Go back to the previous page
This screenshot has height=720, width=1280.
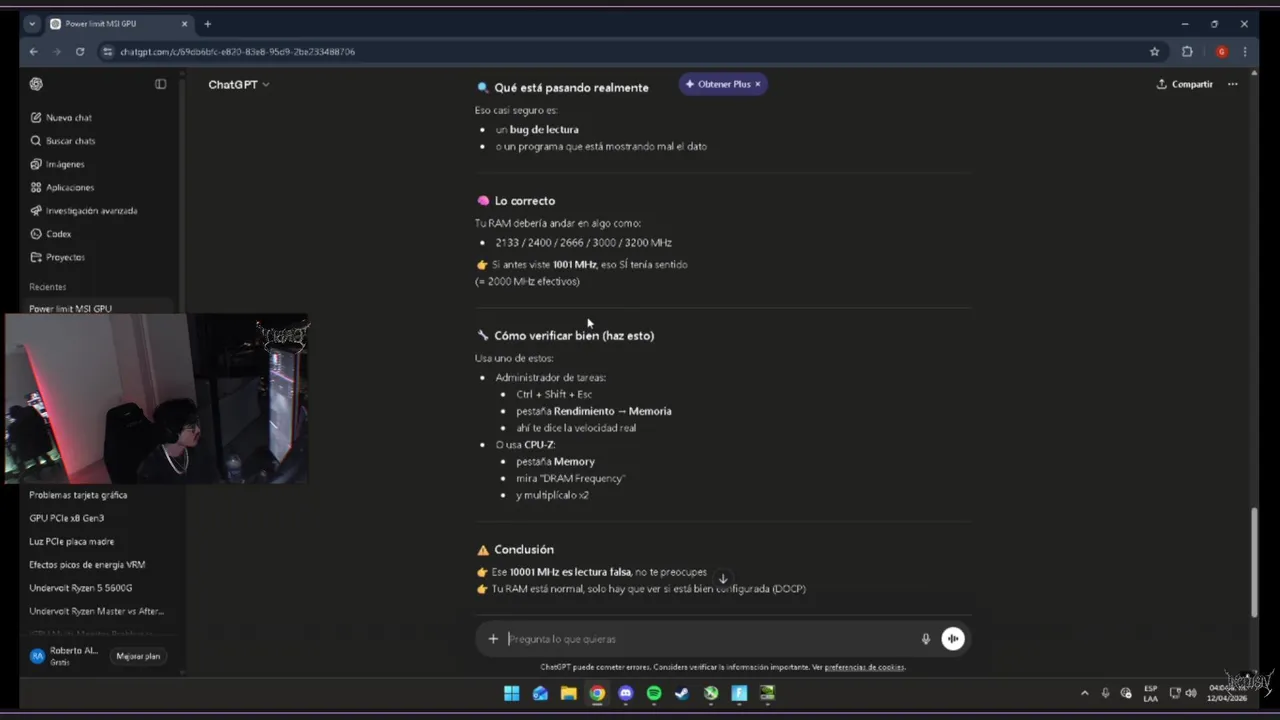(x=33, y=51)
